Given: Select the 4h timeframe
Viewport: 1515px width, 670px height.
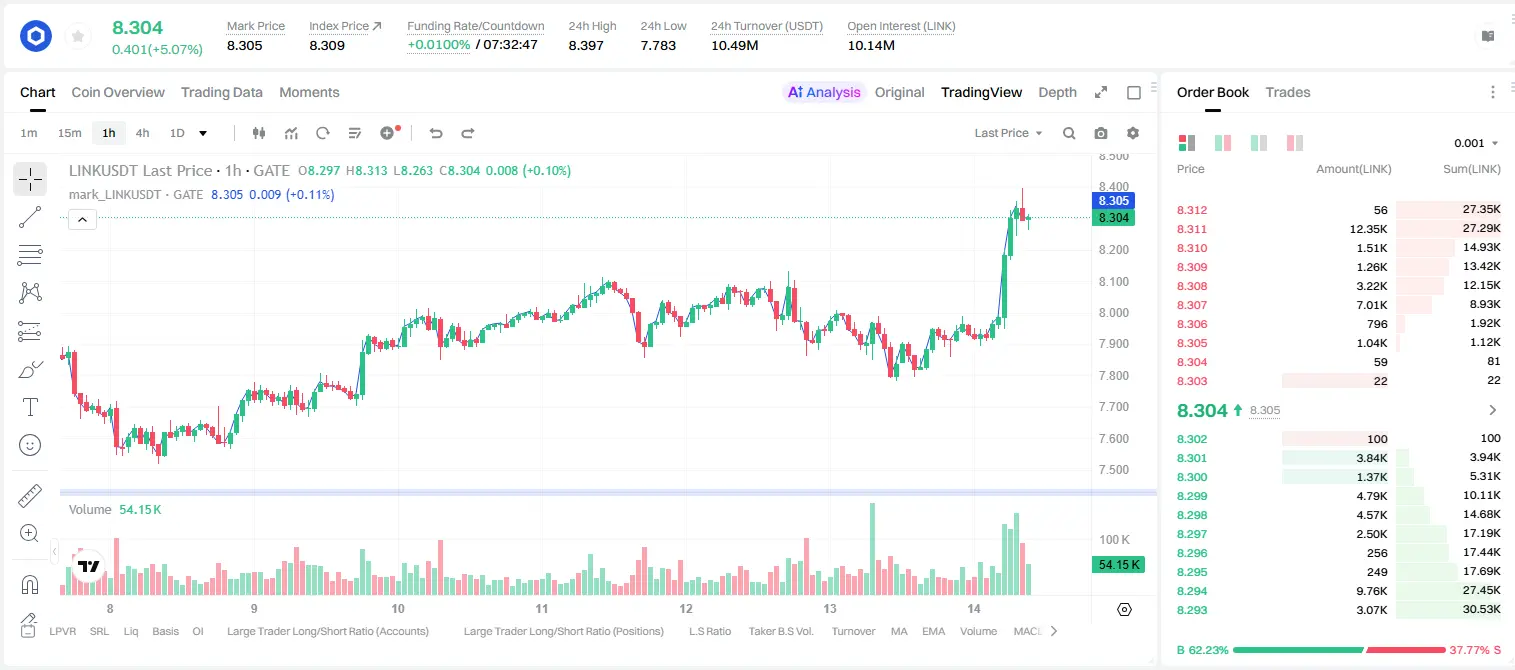Looking at the screenshot, I should (x=142, y=133).
